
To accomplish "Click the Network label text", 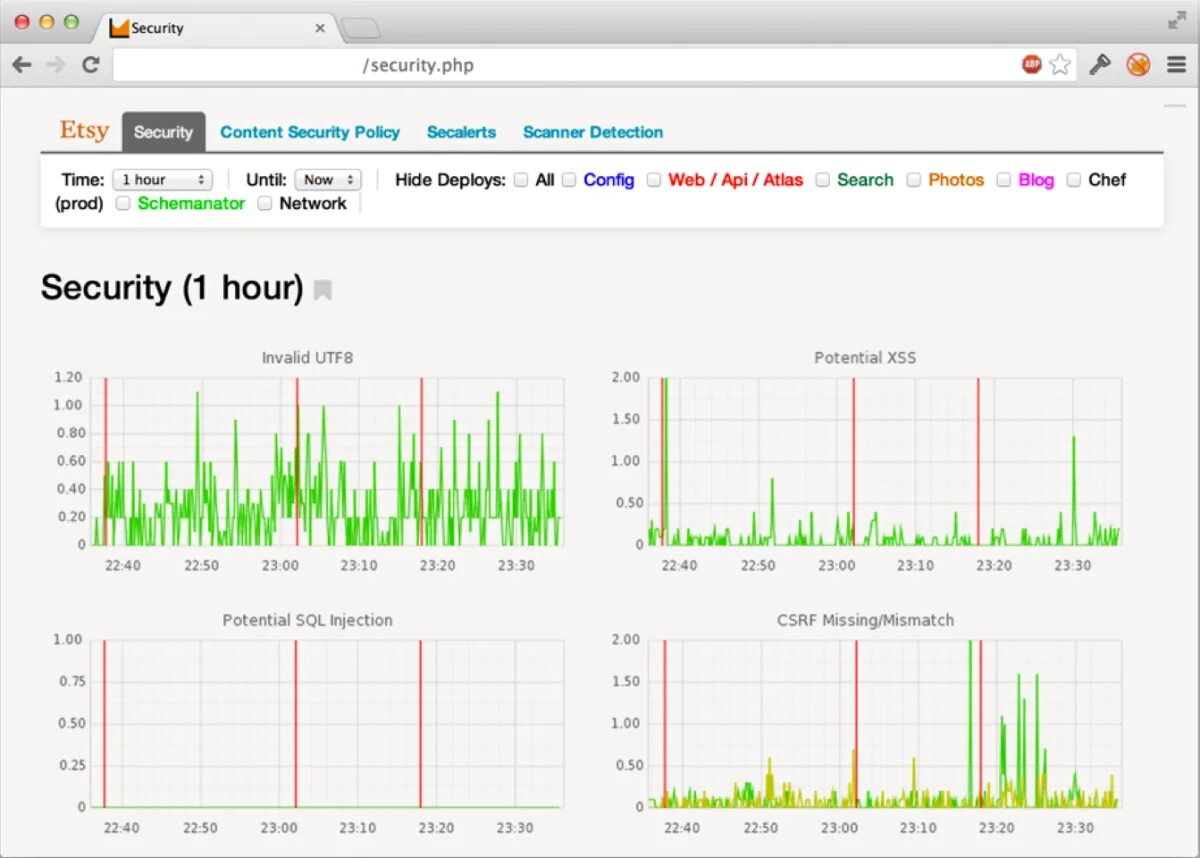I will coord(313,203).
